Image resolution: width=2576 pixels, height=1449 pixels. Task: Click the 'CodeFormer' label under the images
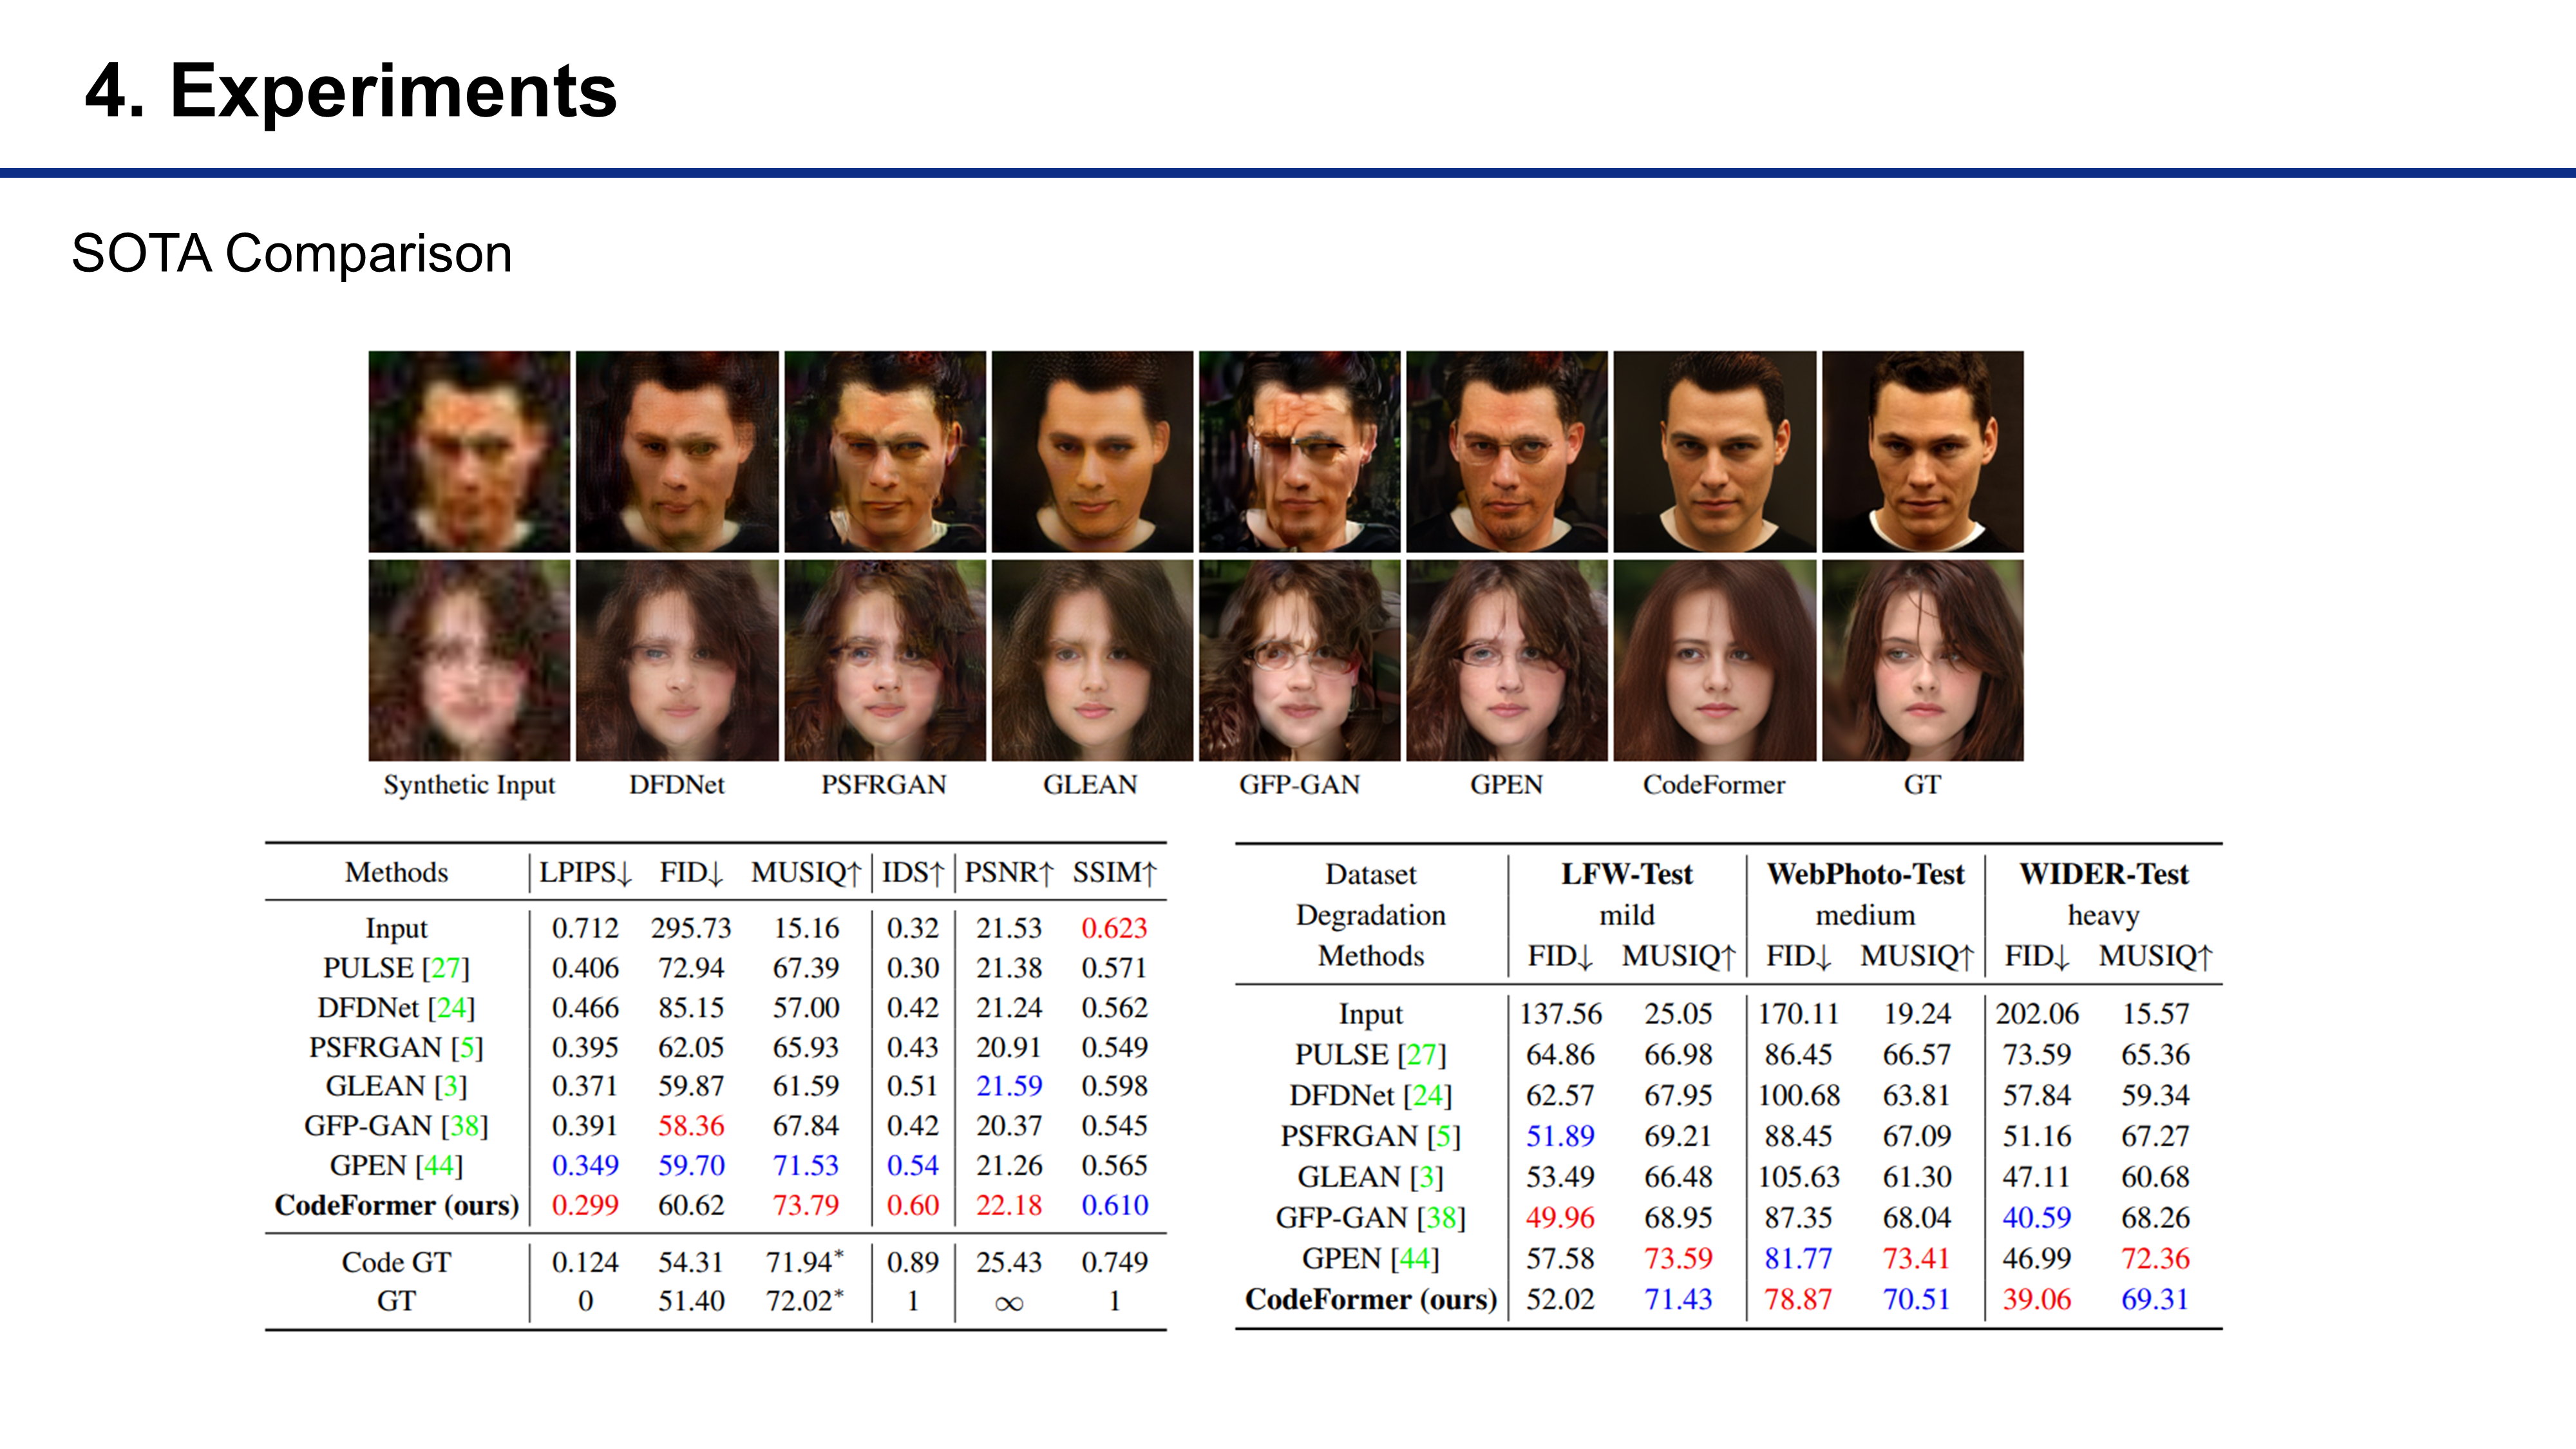(x=1714, y=785)
